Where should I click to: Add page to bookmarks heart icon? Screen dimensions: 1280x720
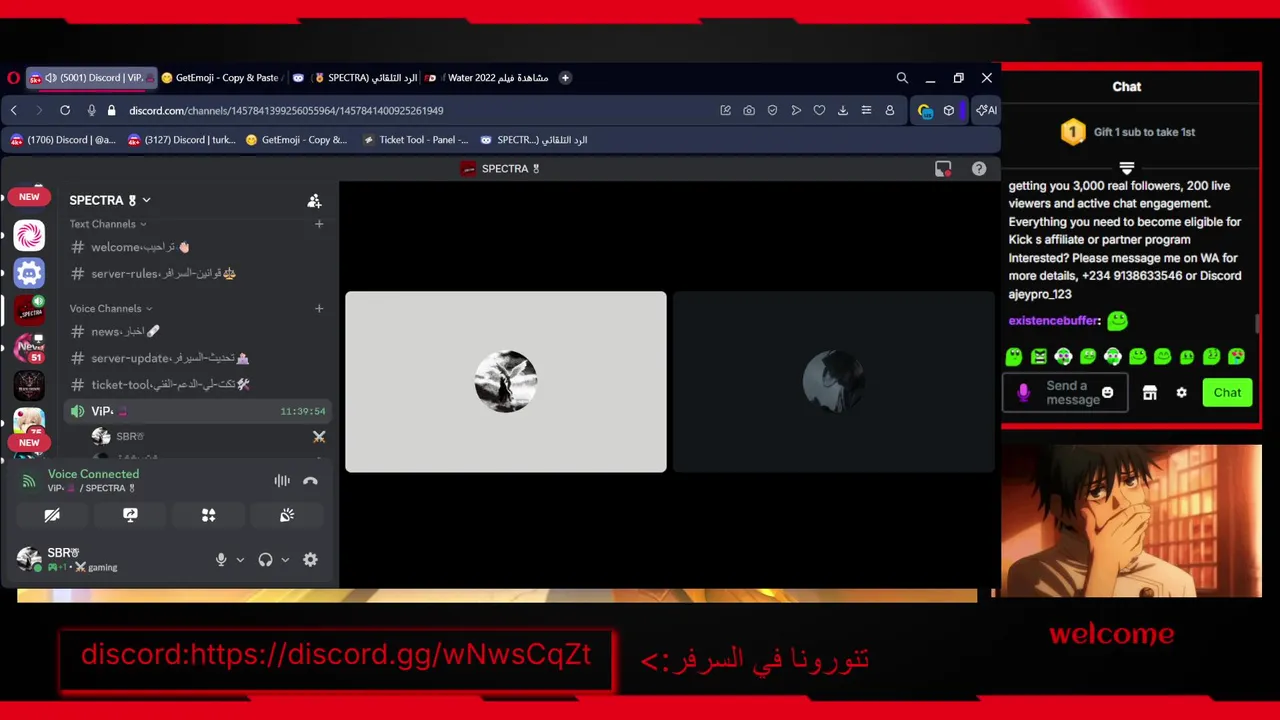click(819, 110)
